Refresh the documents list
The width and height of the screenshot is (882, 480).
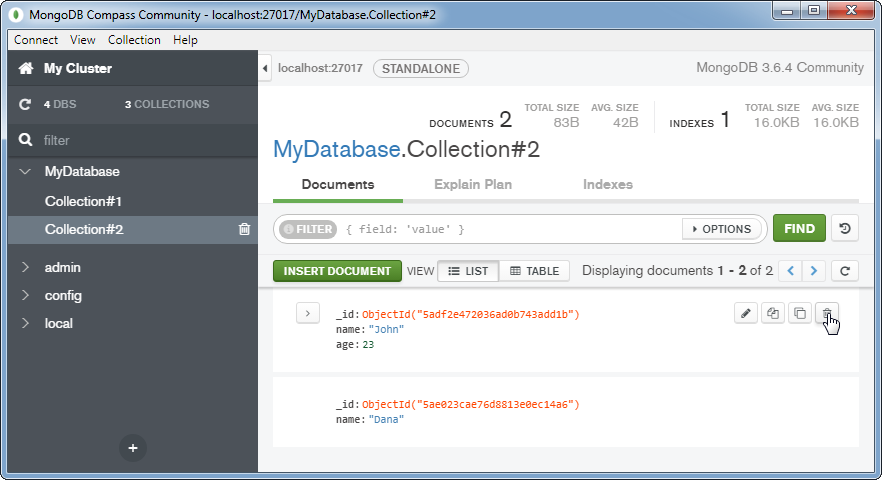click(845, 271)
